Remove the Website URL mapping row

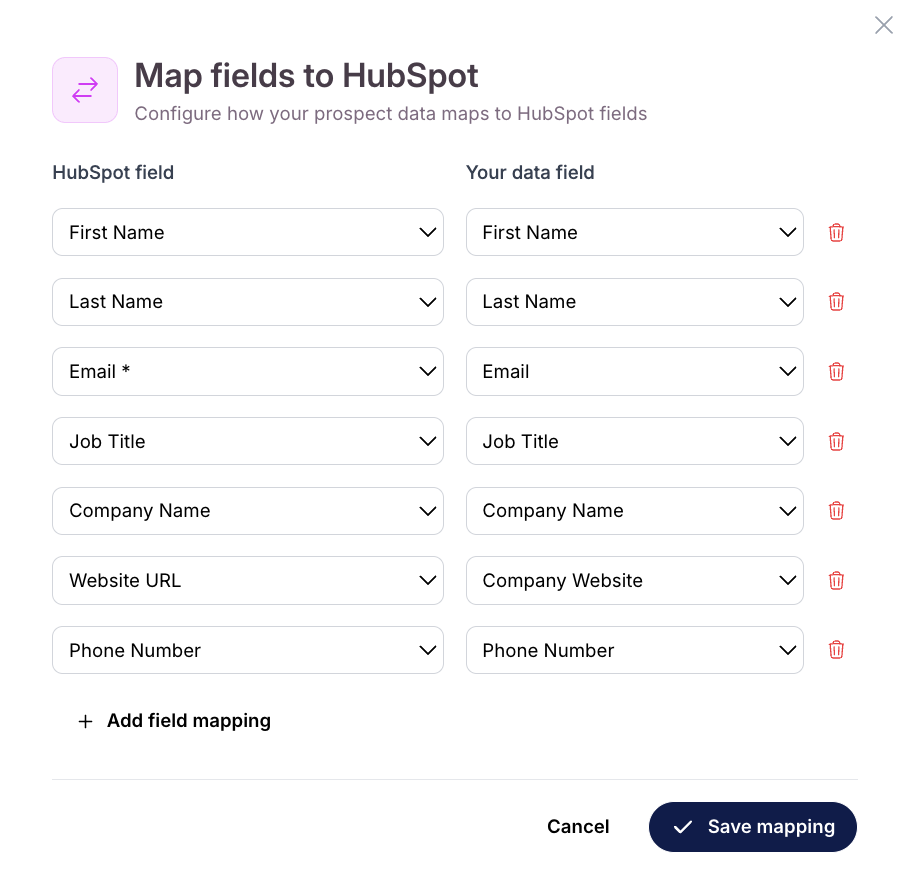coord(836,580)
